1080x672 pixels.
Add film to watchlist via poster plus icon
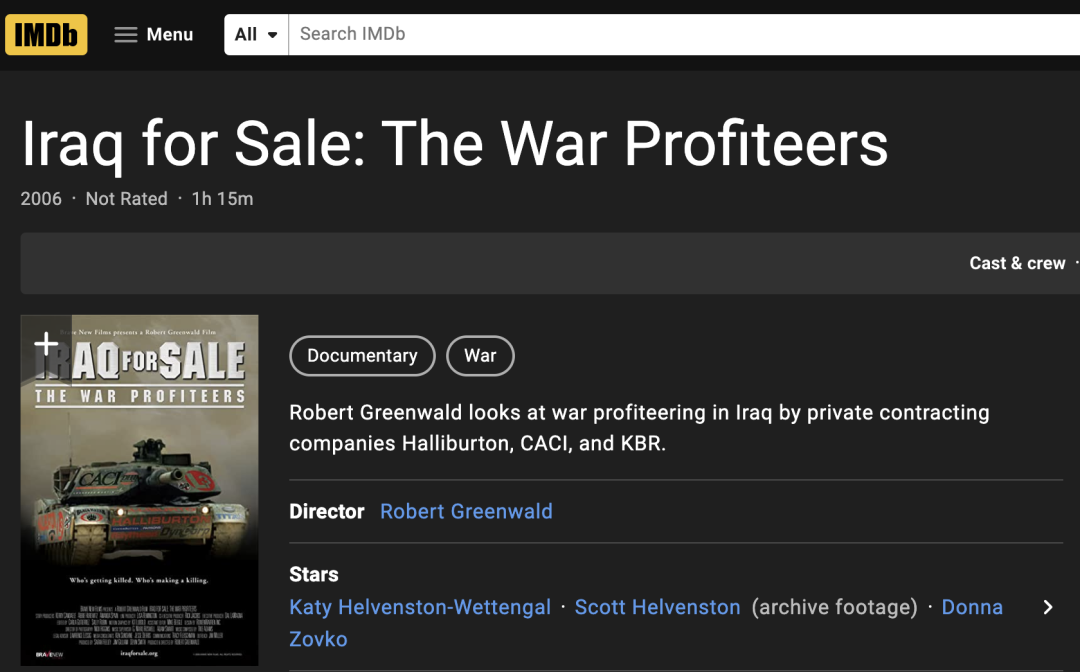point(46,345)
